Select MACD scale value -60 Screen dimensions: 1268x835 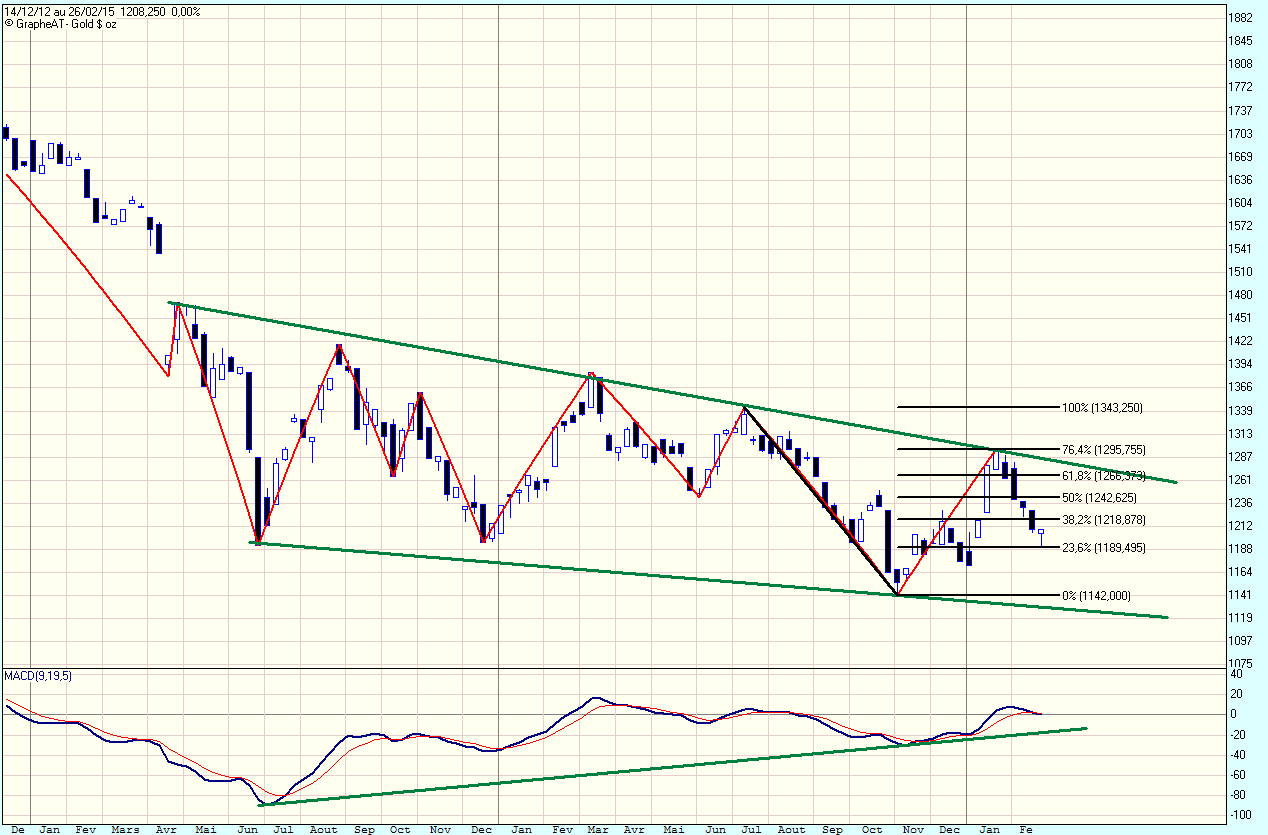tap(1238, 775)
